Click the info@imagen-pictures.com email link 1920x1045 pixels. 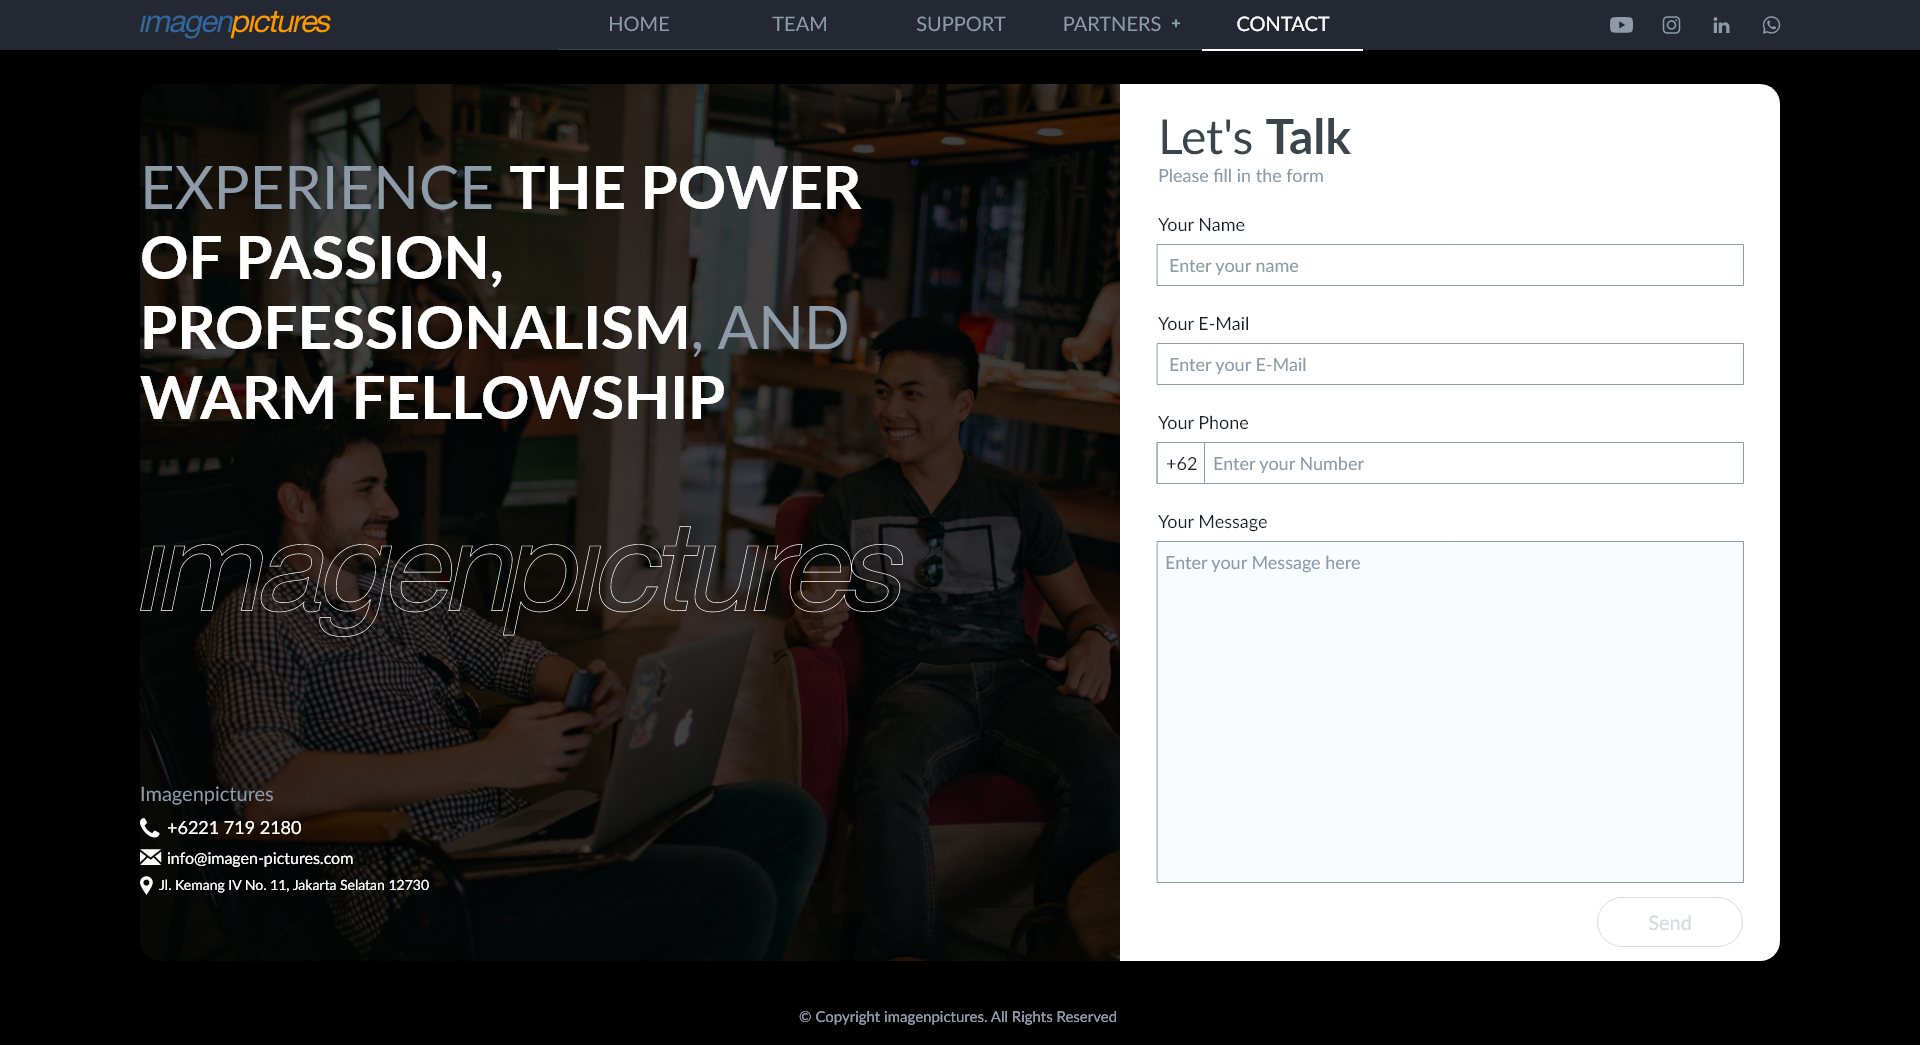tap(260, 858)
